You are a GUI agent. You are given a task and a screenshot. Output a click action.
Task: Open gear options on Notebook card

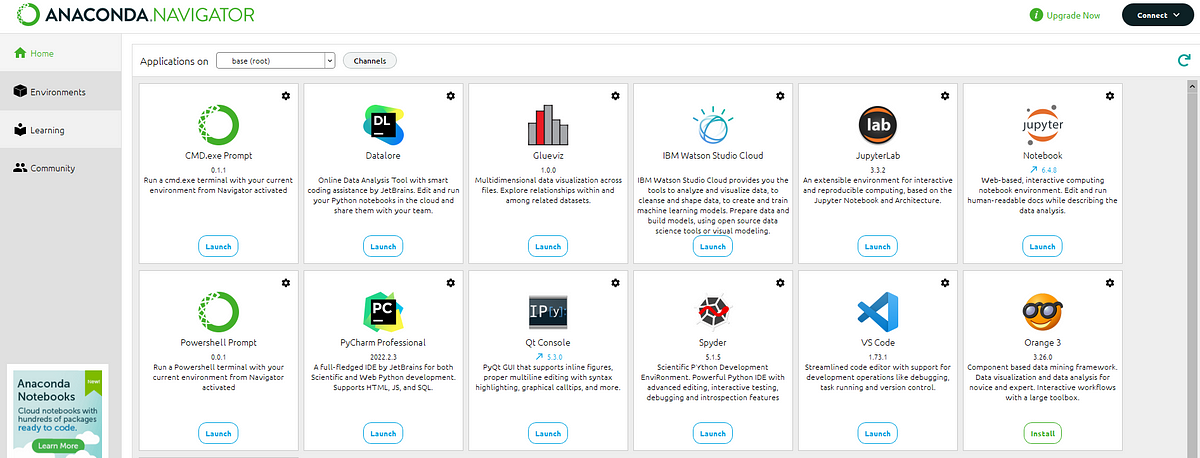coord(1110,95)
